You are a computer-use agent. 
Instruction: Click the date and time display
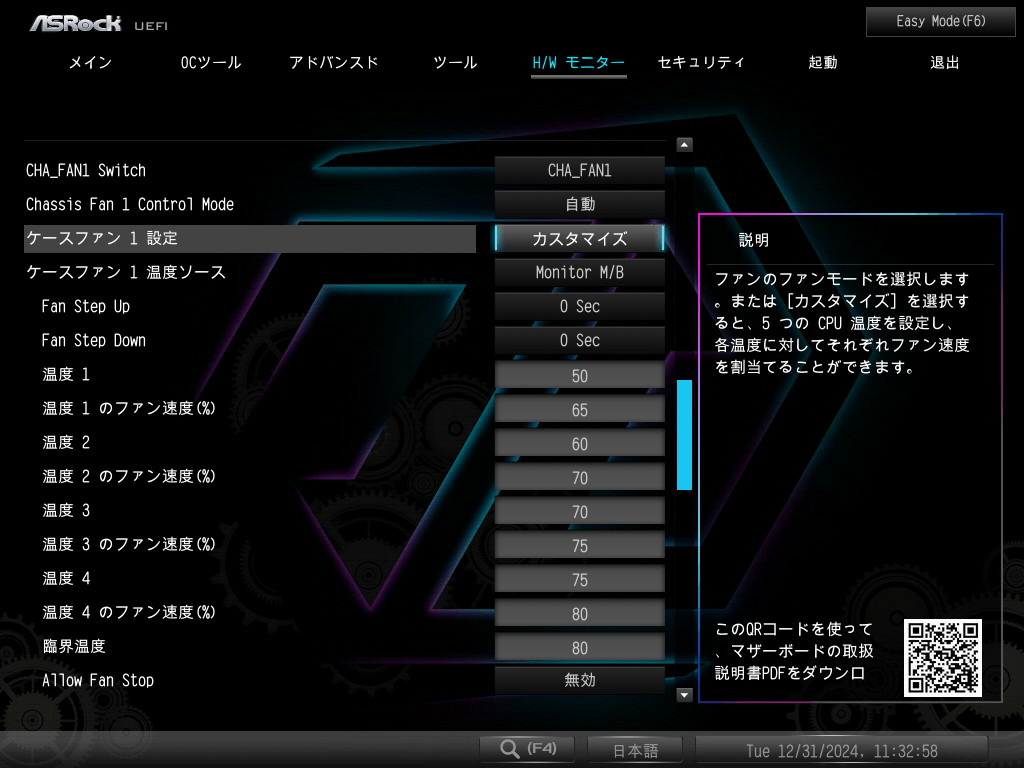[842, 750]
